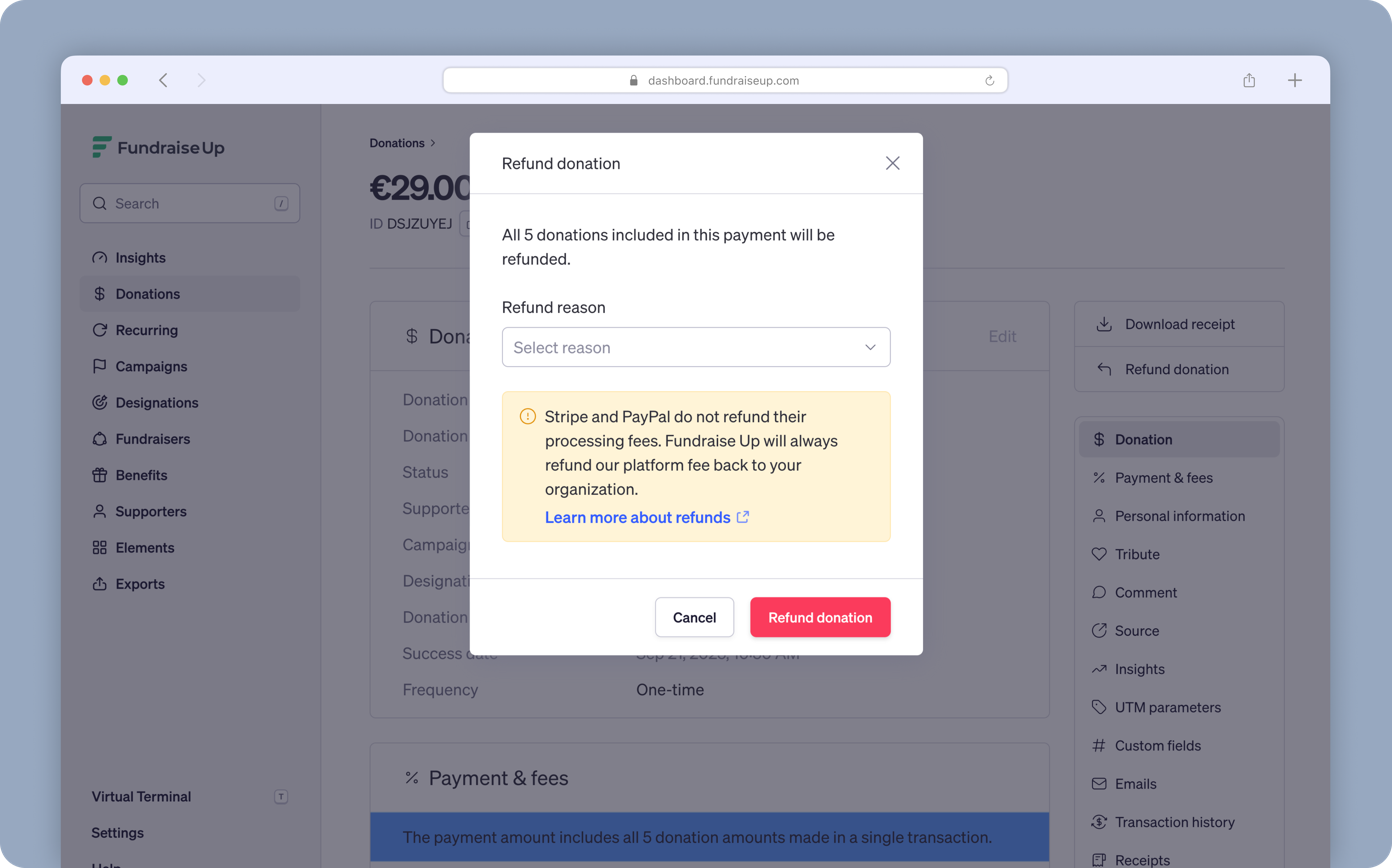Close the Refund donation dialog
Image resolution: width=1392 pixels, height=868 pixels.
[893, 163]
